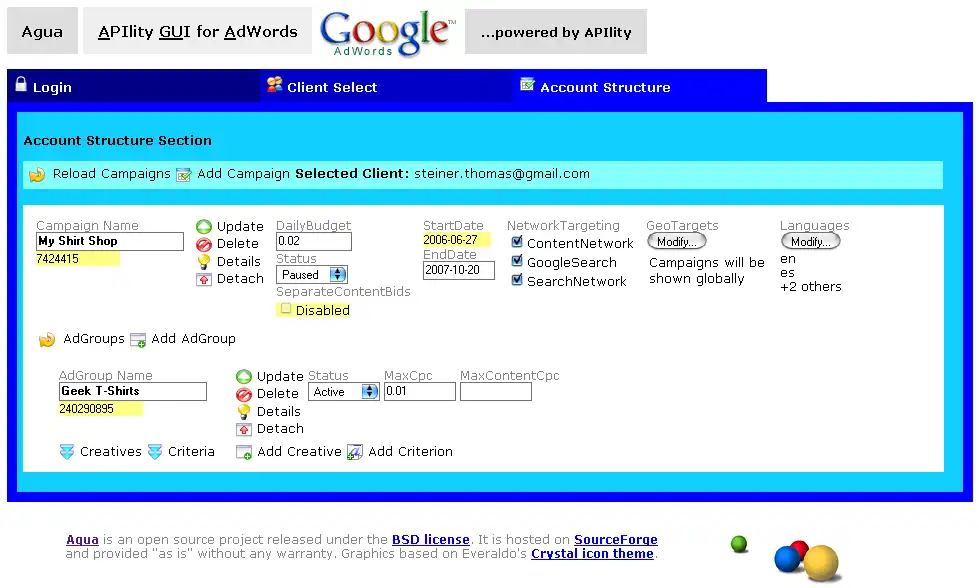Click the Geek T-Shirts Detach icon
Image resolution: width=979 pixels, height=588 pixels.
click(244, 429)
